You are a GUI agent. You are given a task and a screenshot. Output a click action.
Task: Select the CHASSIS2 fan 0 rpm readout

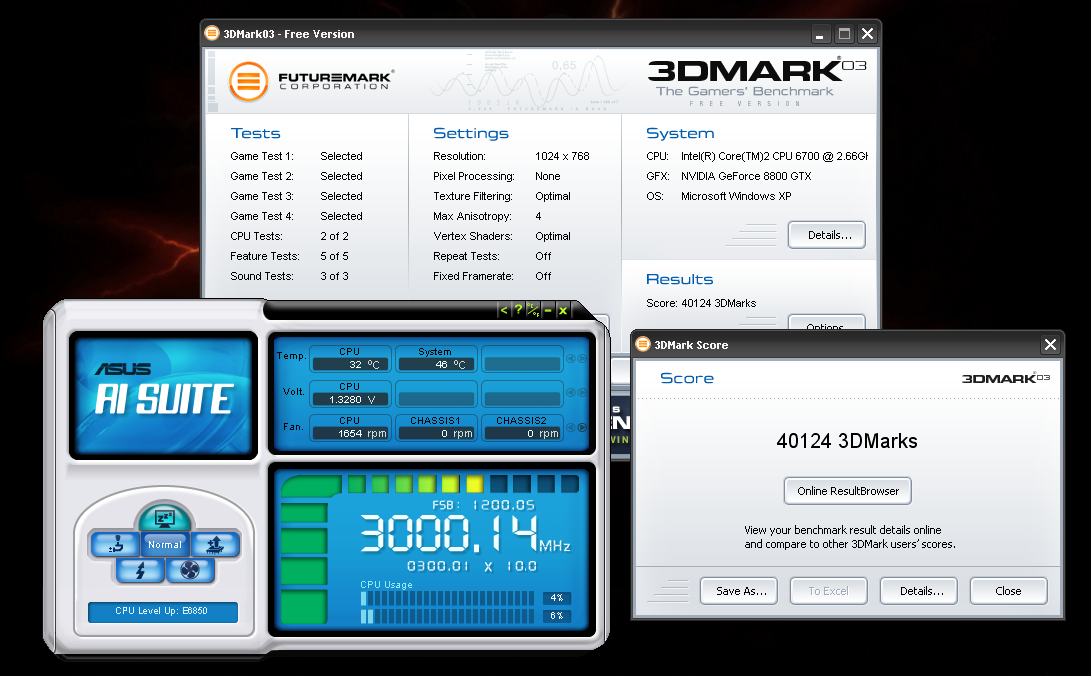(522, 433)
